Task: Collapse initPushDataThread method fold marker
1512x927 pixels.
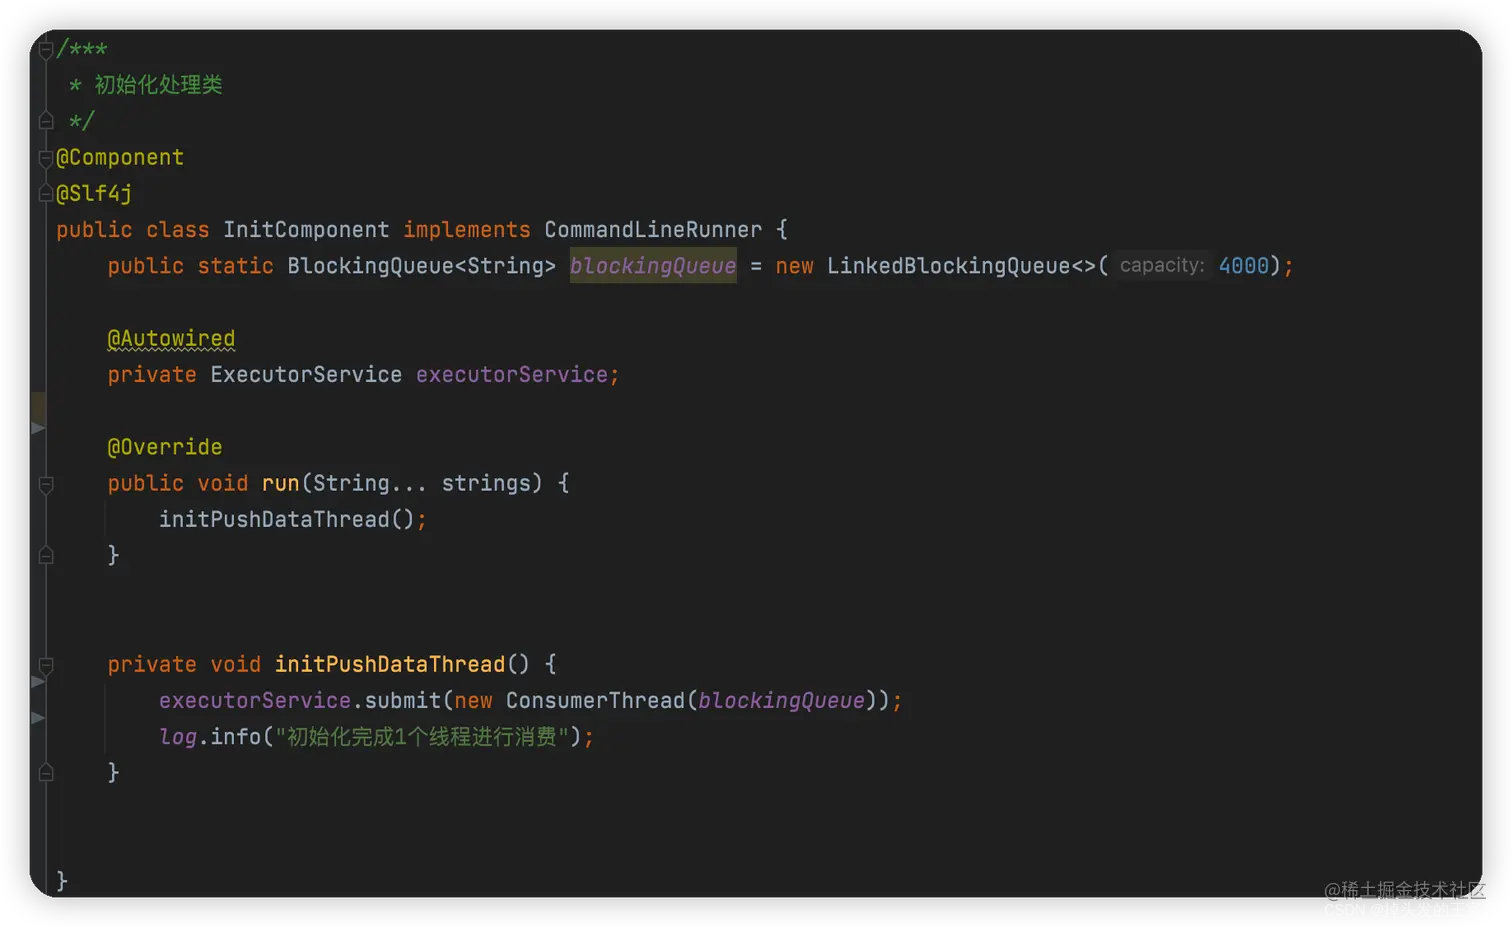Action: [x=46, y=666]
